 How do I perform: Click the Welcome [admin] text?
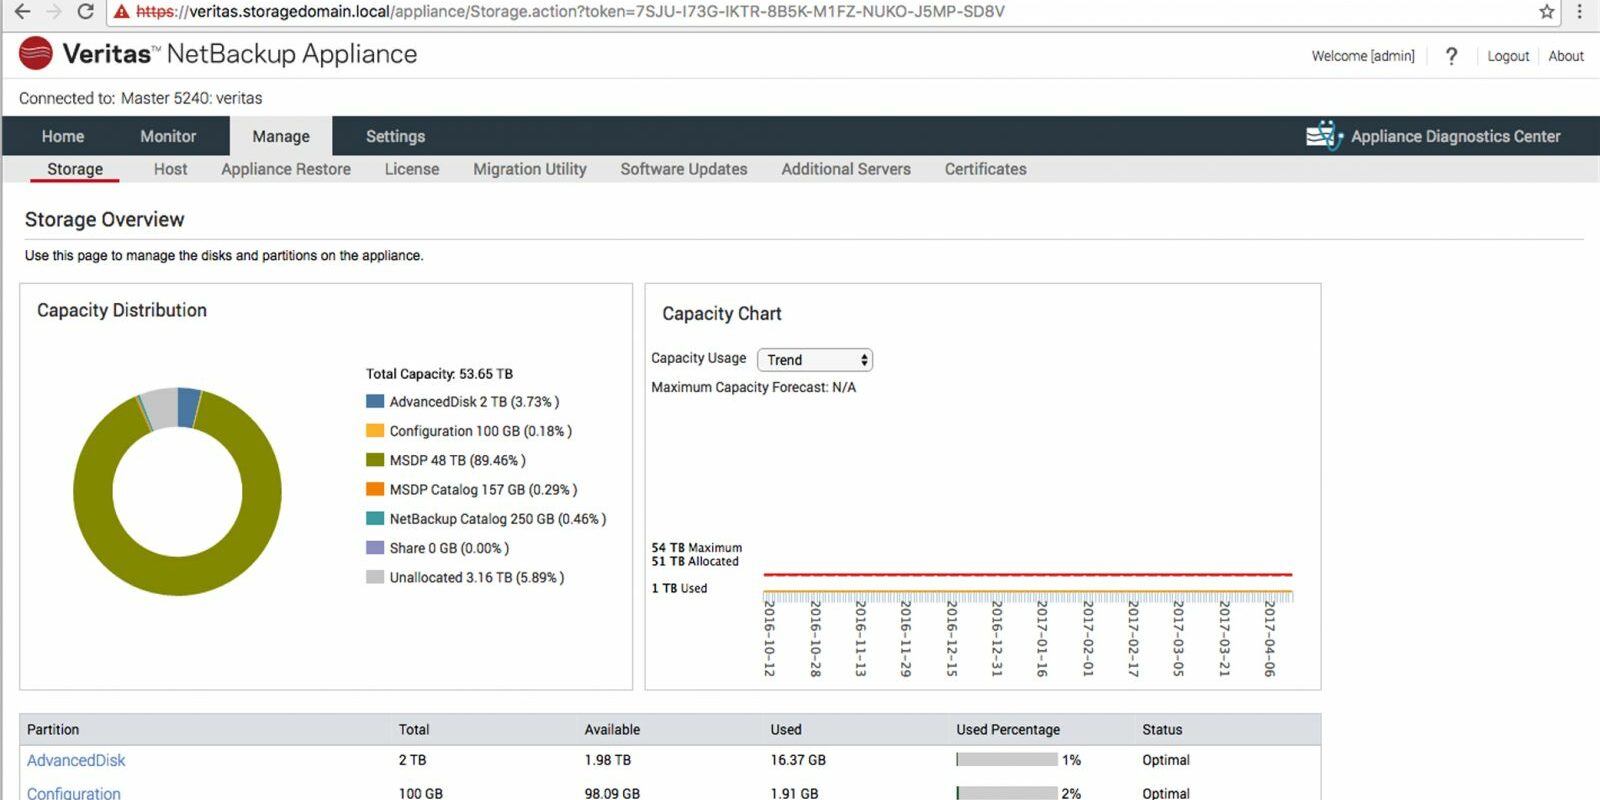point(1363,56)
